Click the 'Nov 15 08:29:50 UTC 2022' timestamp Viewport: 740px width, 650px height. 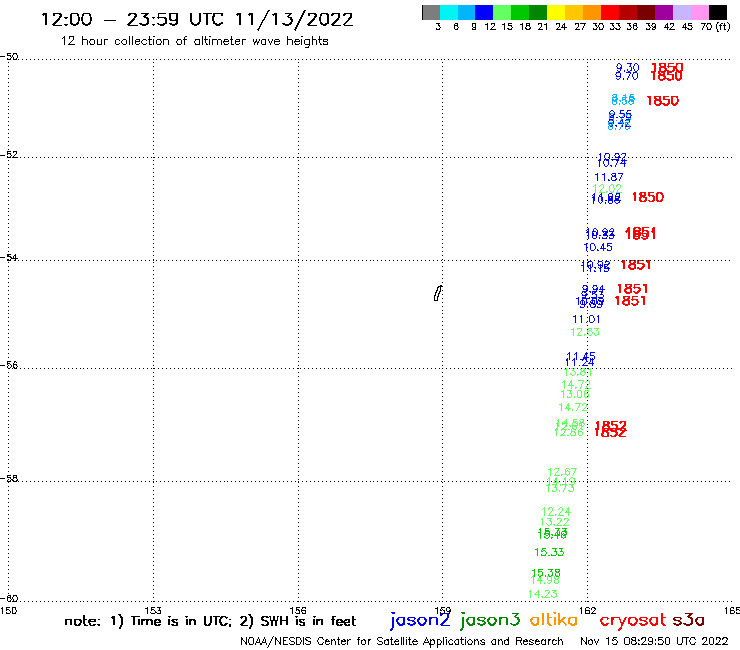point(654,641)
